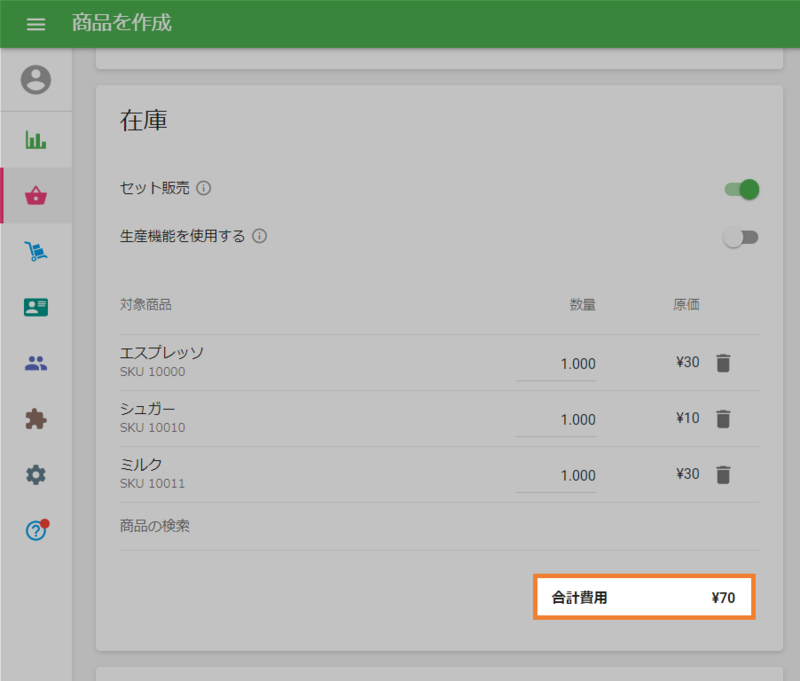The width and height of the screenshot is (800, 681).
Task: Open employees section with the people icon
Action: click(x=36, y=363)
